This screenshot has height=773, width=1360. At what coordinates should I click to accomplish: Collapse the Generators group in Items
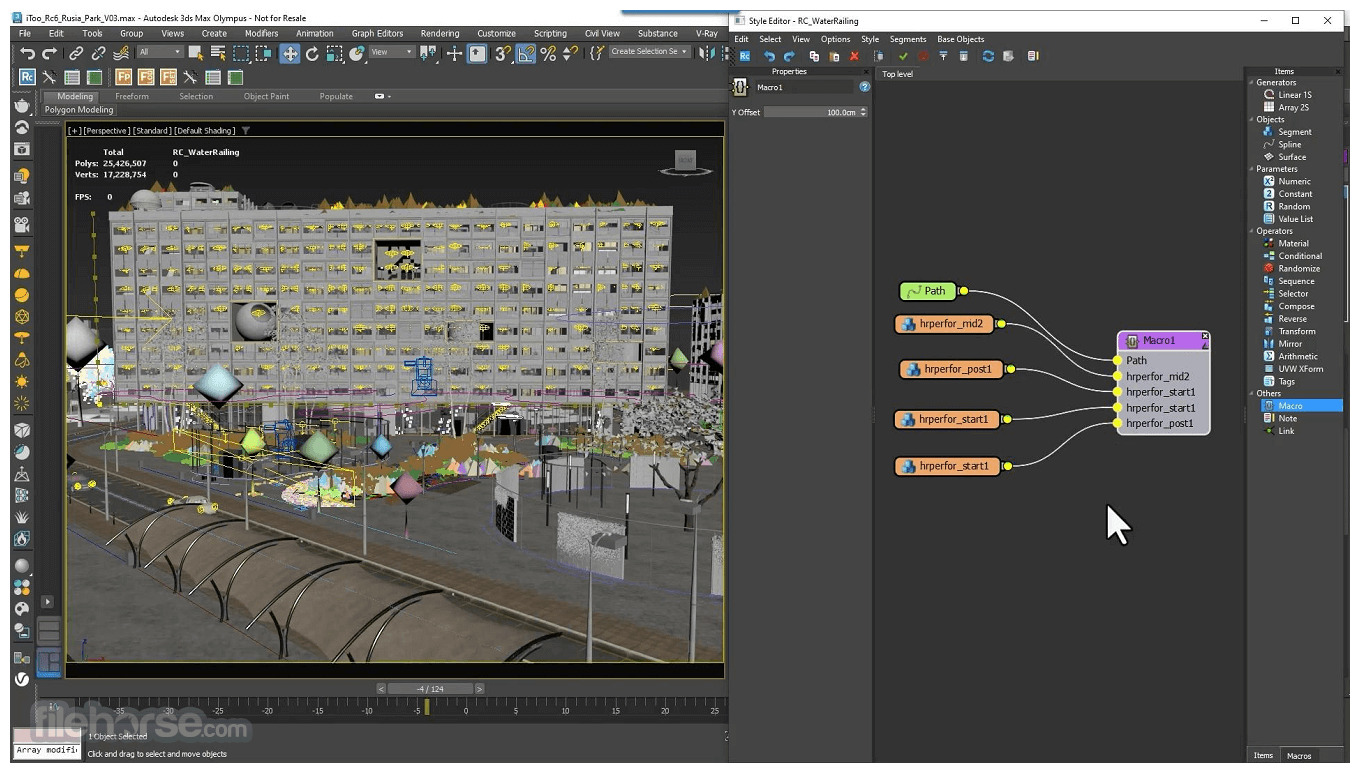pyautogui.click(x=1252, y=83)
